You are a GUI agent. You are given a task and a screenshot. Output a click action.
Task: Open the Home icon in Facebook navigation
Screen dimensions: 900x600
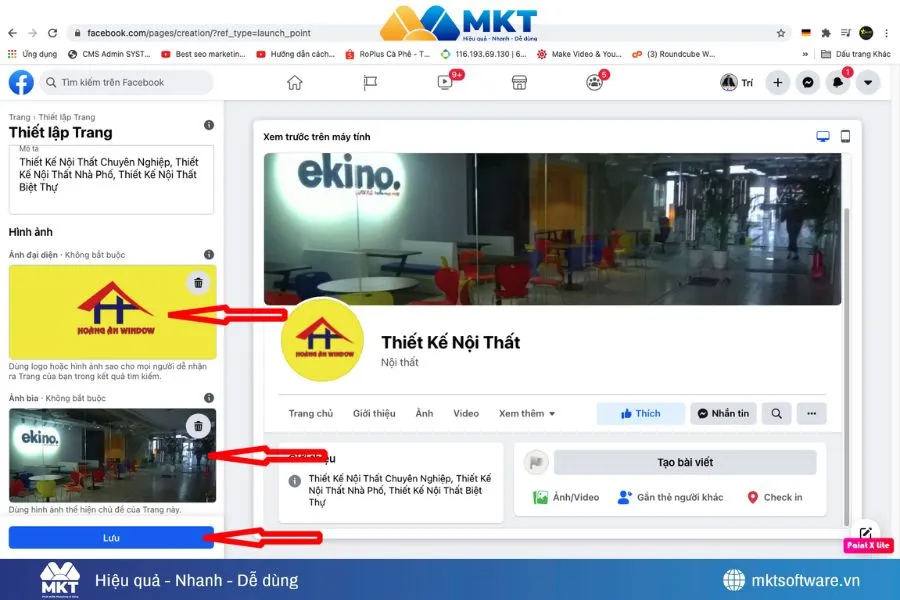[x=294, y=82]
